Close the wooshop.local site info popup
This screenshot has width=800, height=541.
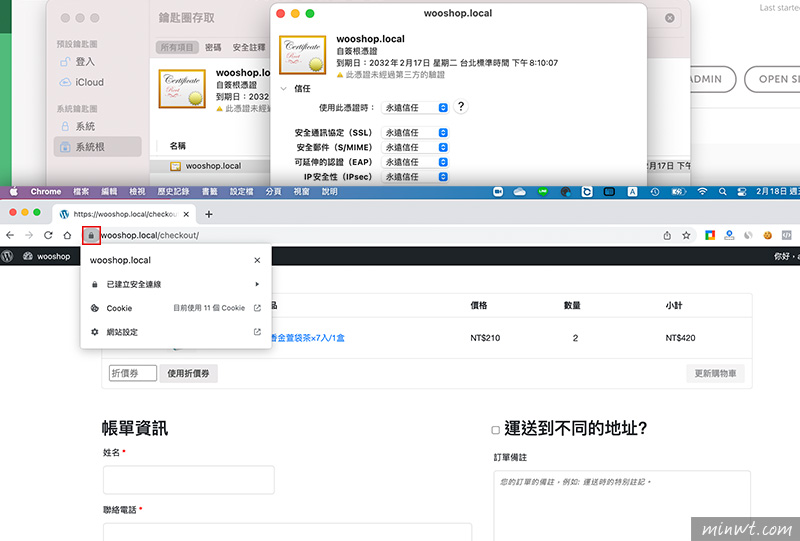pos(257,260)
